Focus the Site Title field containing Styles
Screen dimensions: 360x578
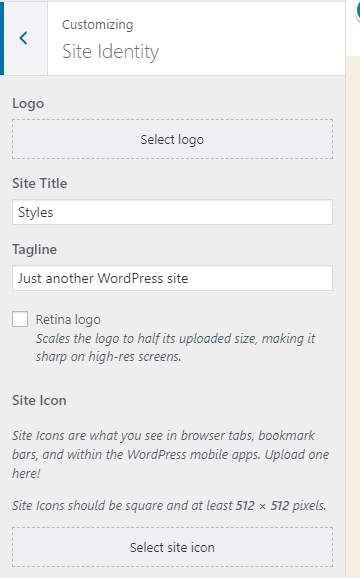click(172, 212)
